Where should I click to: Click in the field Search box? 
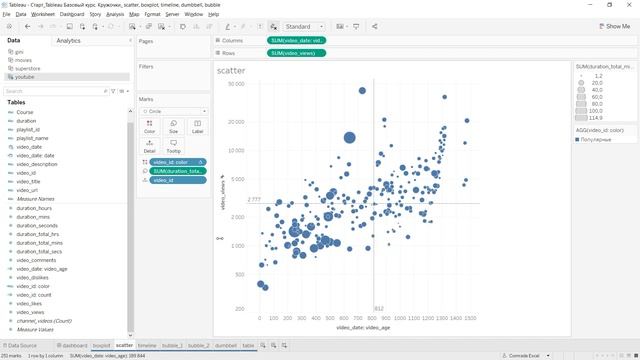(56, 91)
